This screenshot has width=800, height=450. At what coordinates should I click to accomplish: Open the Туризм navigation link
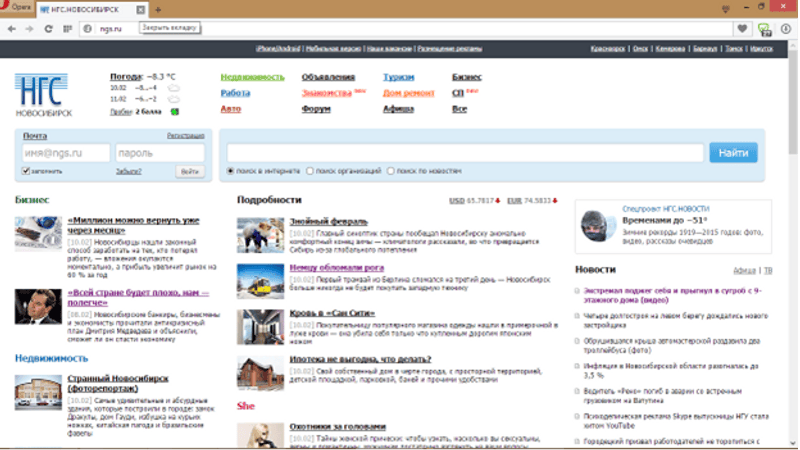[398, 77]
